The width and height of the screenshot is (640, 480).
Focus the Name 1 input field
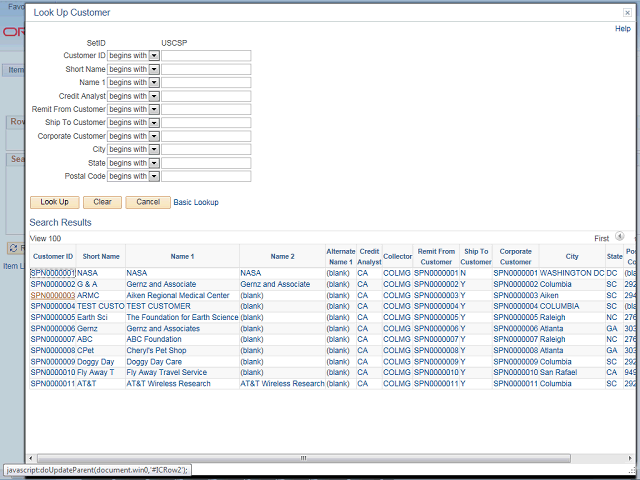click(x=206, y=82)
